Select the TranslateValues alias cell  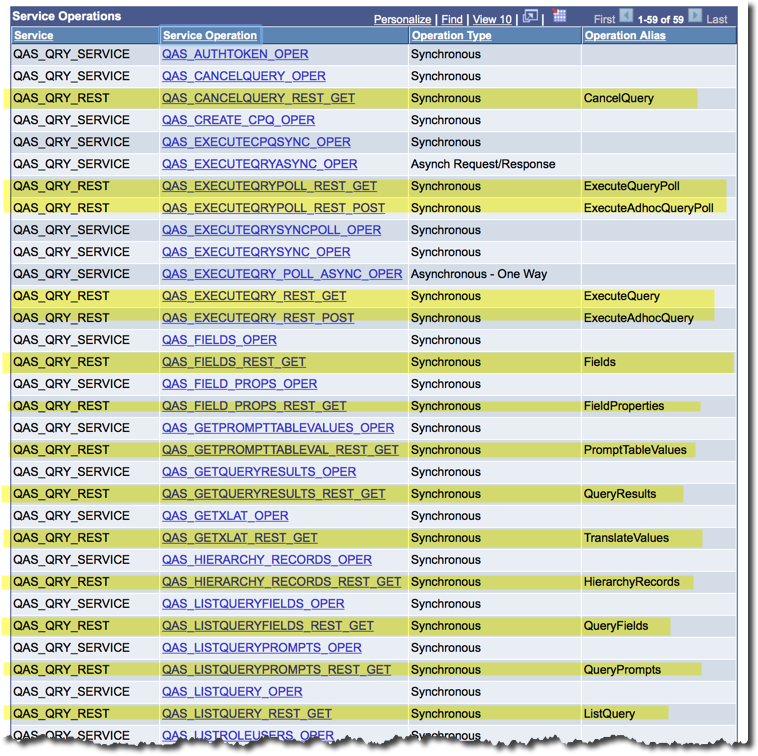click(658, 538)
